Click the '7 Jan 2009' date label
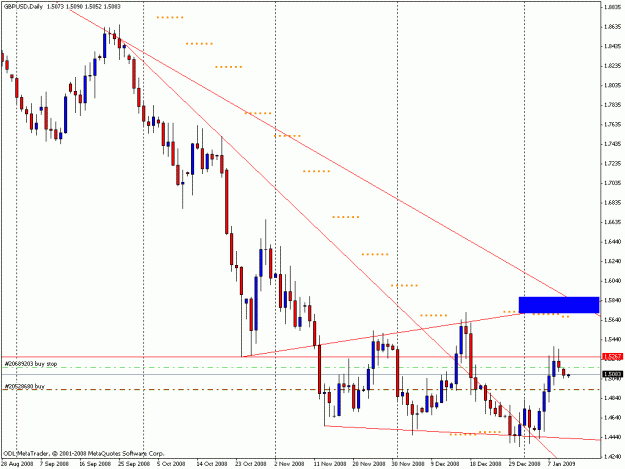Image resolution: width=625 pixels, height=469 pixels. point(561,464)
